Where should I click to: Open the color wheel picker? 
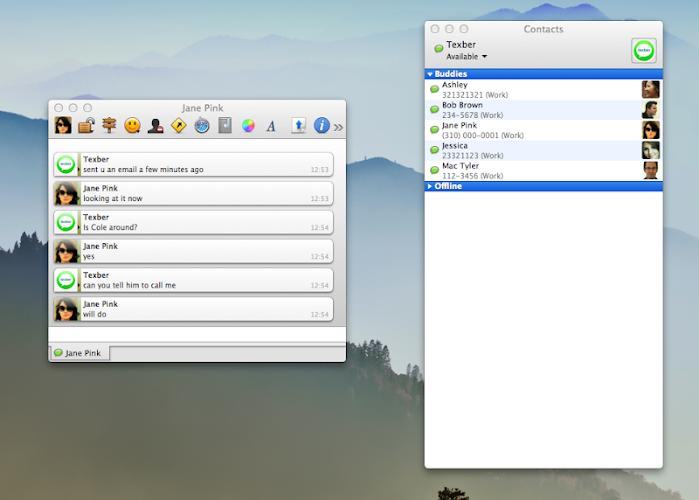(247, 126)
